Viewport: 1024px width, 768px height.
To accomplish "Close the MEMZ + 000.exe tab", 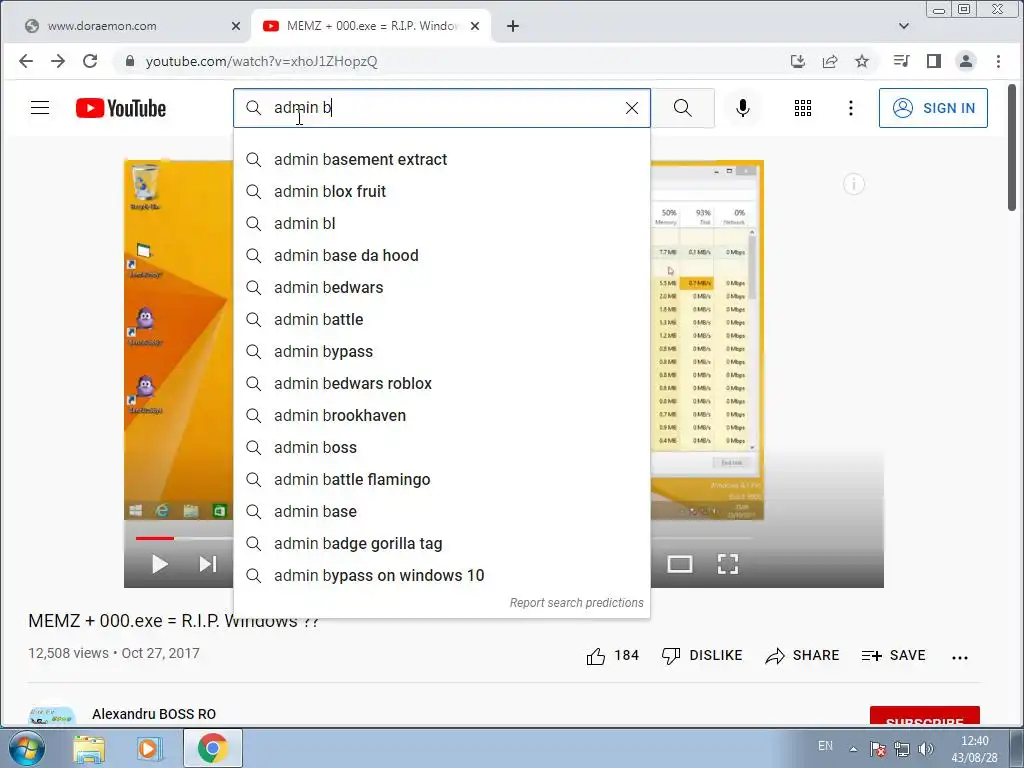I will (x=475, y=26).
